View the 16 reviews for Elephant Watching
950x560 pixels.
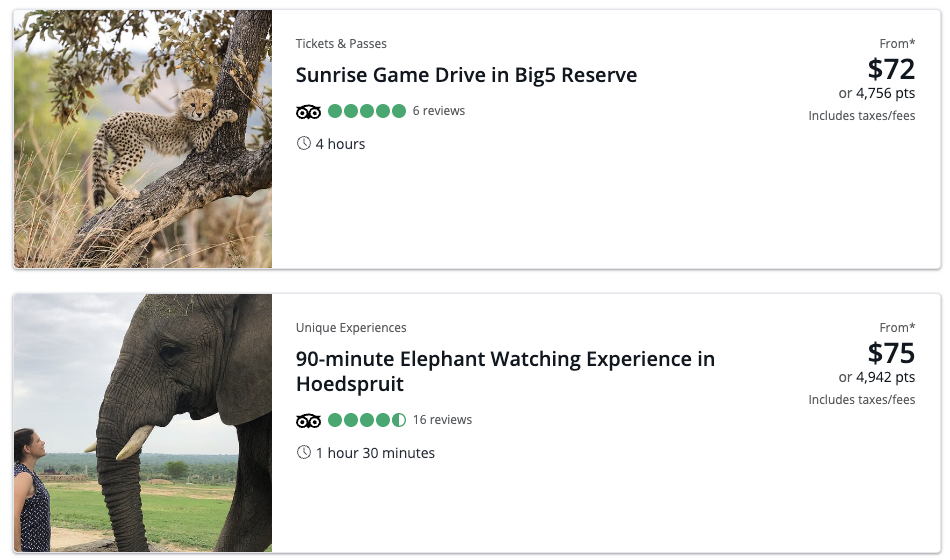(x=442, y=420)
